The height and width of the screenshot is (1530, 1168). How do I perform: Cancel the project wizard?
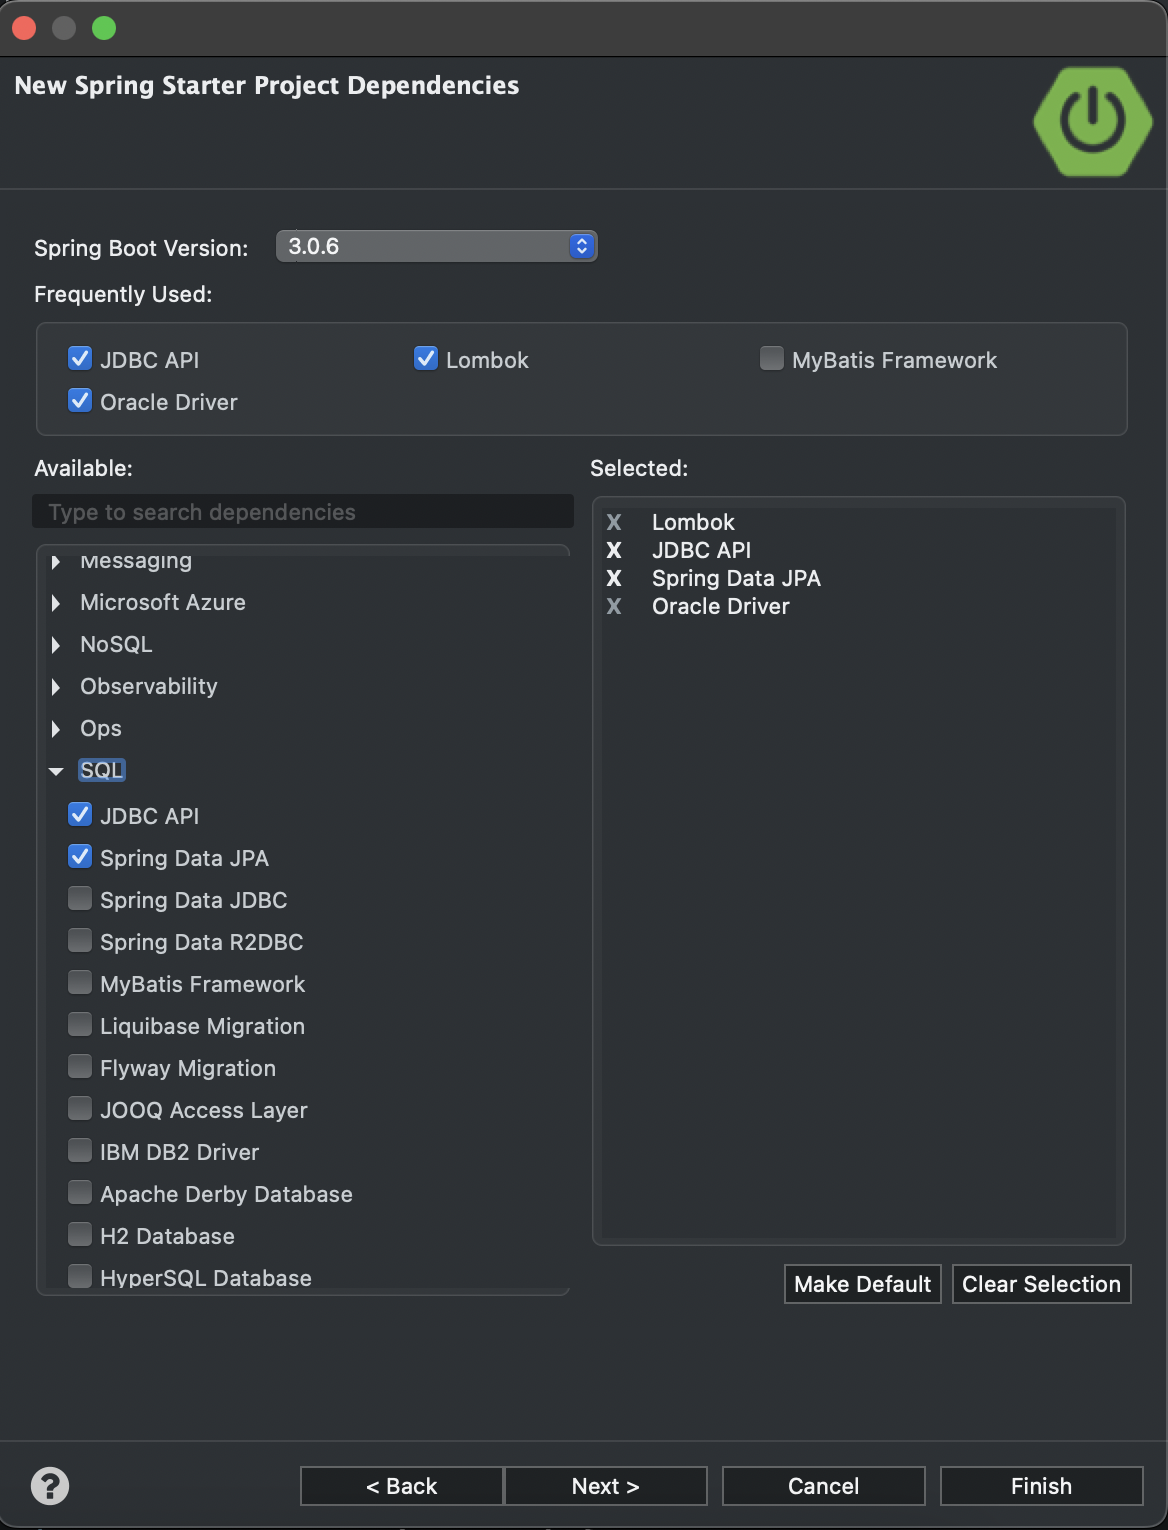(x=824, y=1486)
